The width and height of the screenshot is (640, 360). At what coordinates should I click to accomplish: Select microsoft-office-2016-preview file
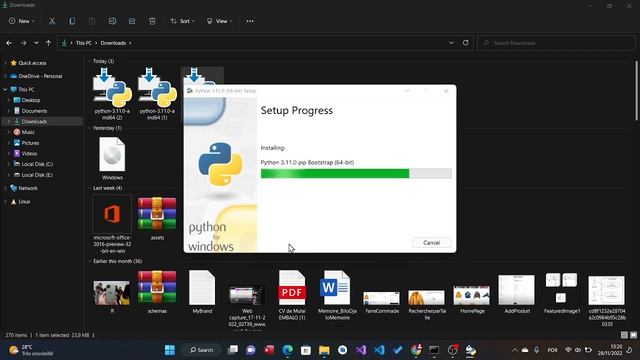(112, 224)
